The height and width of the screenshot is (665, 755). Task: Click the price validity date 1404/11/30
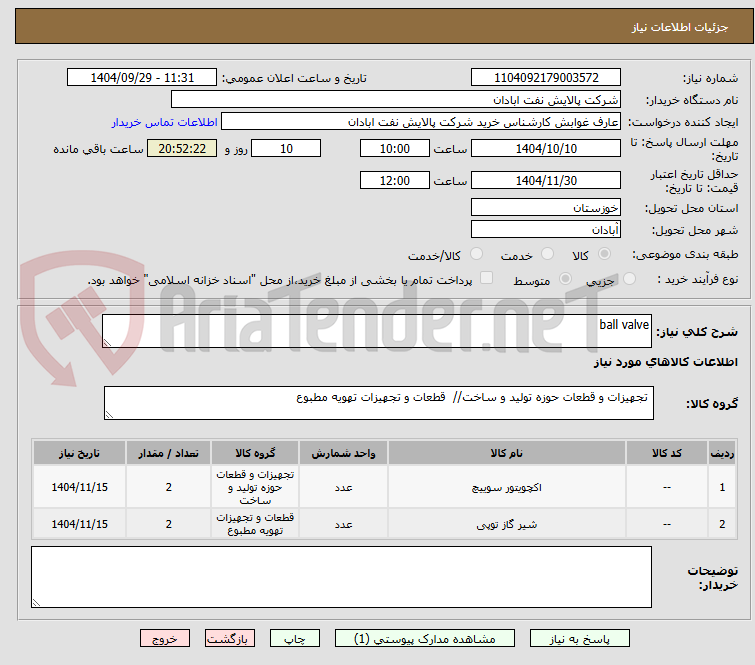click(x=546, y=181)
